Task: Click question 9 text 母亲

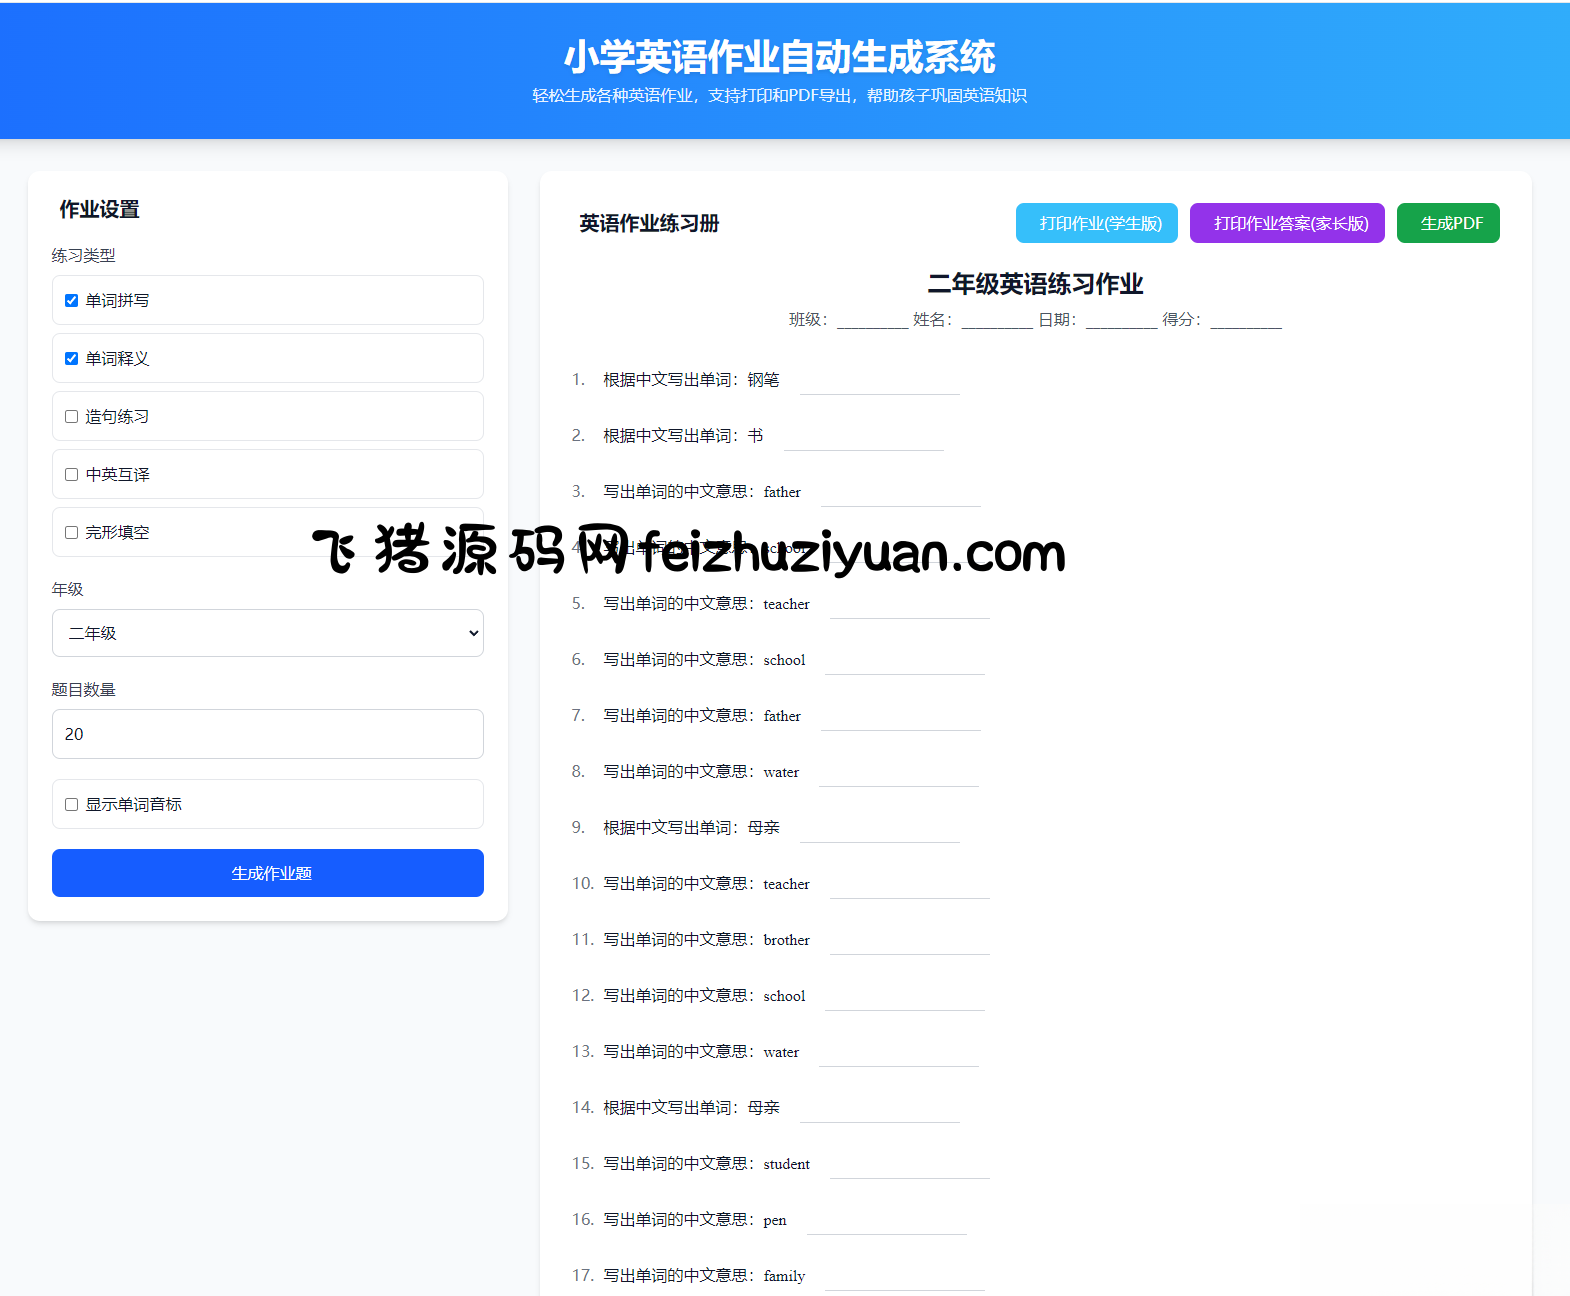Action: 763,828
